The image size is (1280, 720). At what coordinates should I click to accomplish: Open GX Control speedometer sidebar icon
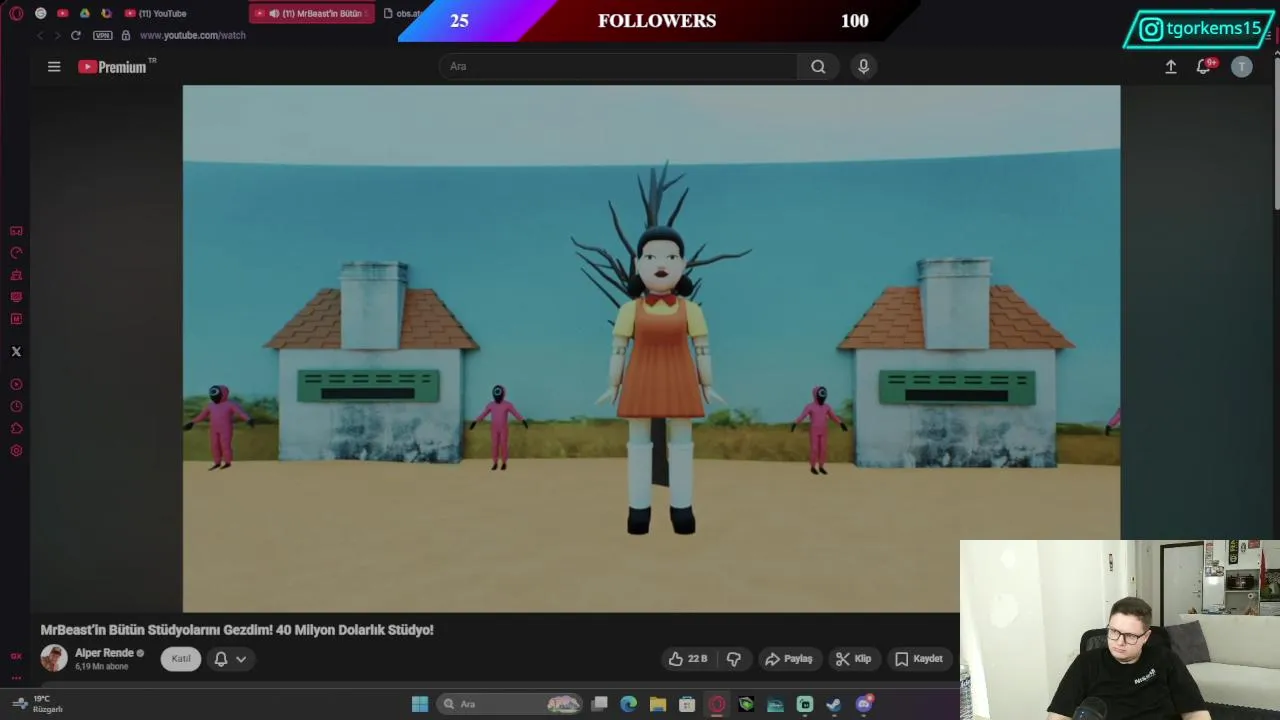pyautogui.click(x=16, y=253)
